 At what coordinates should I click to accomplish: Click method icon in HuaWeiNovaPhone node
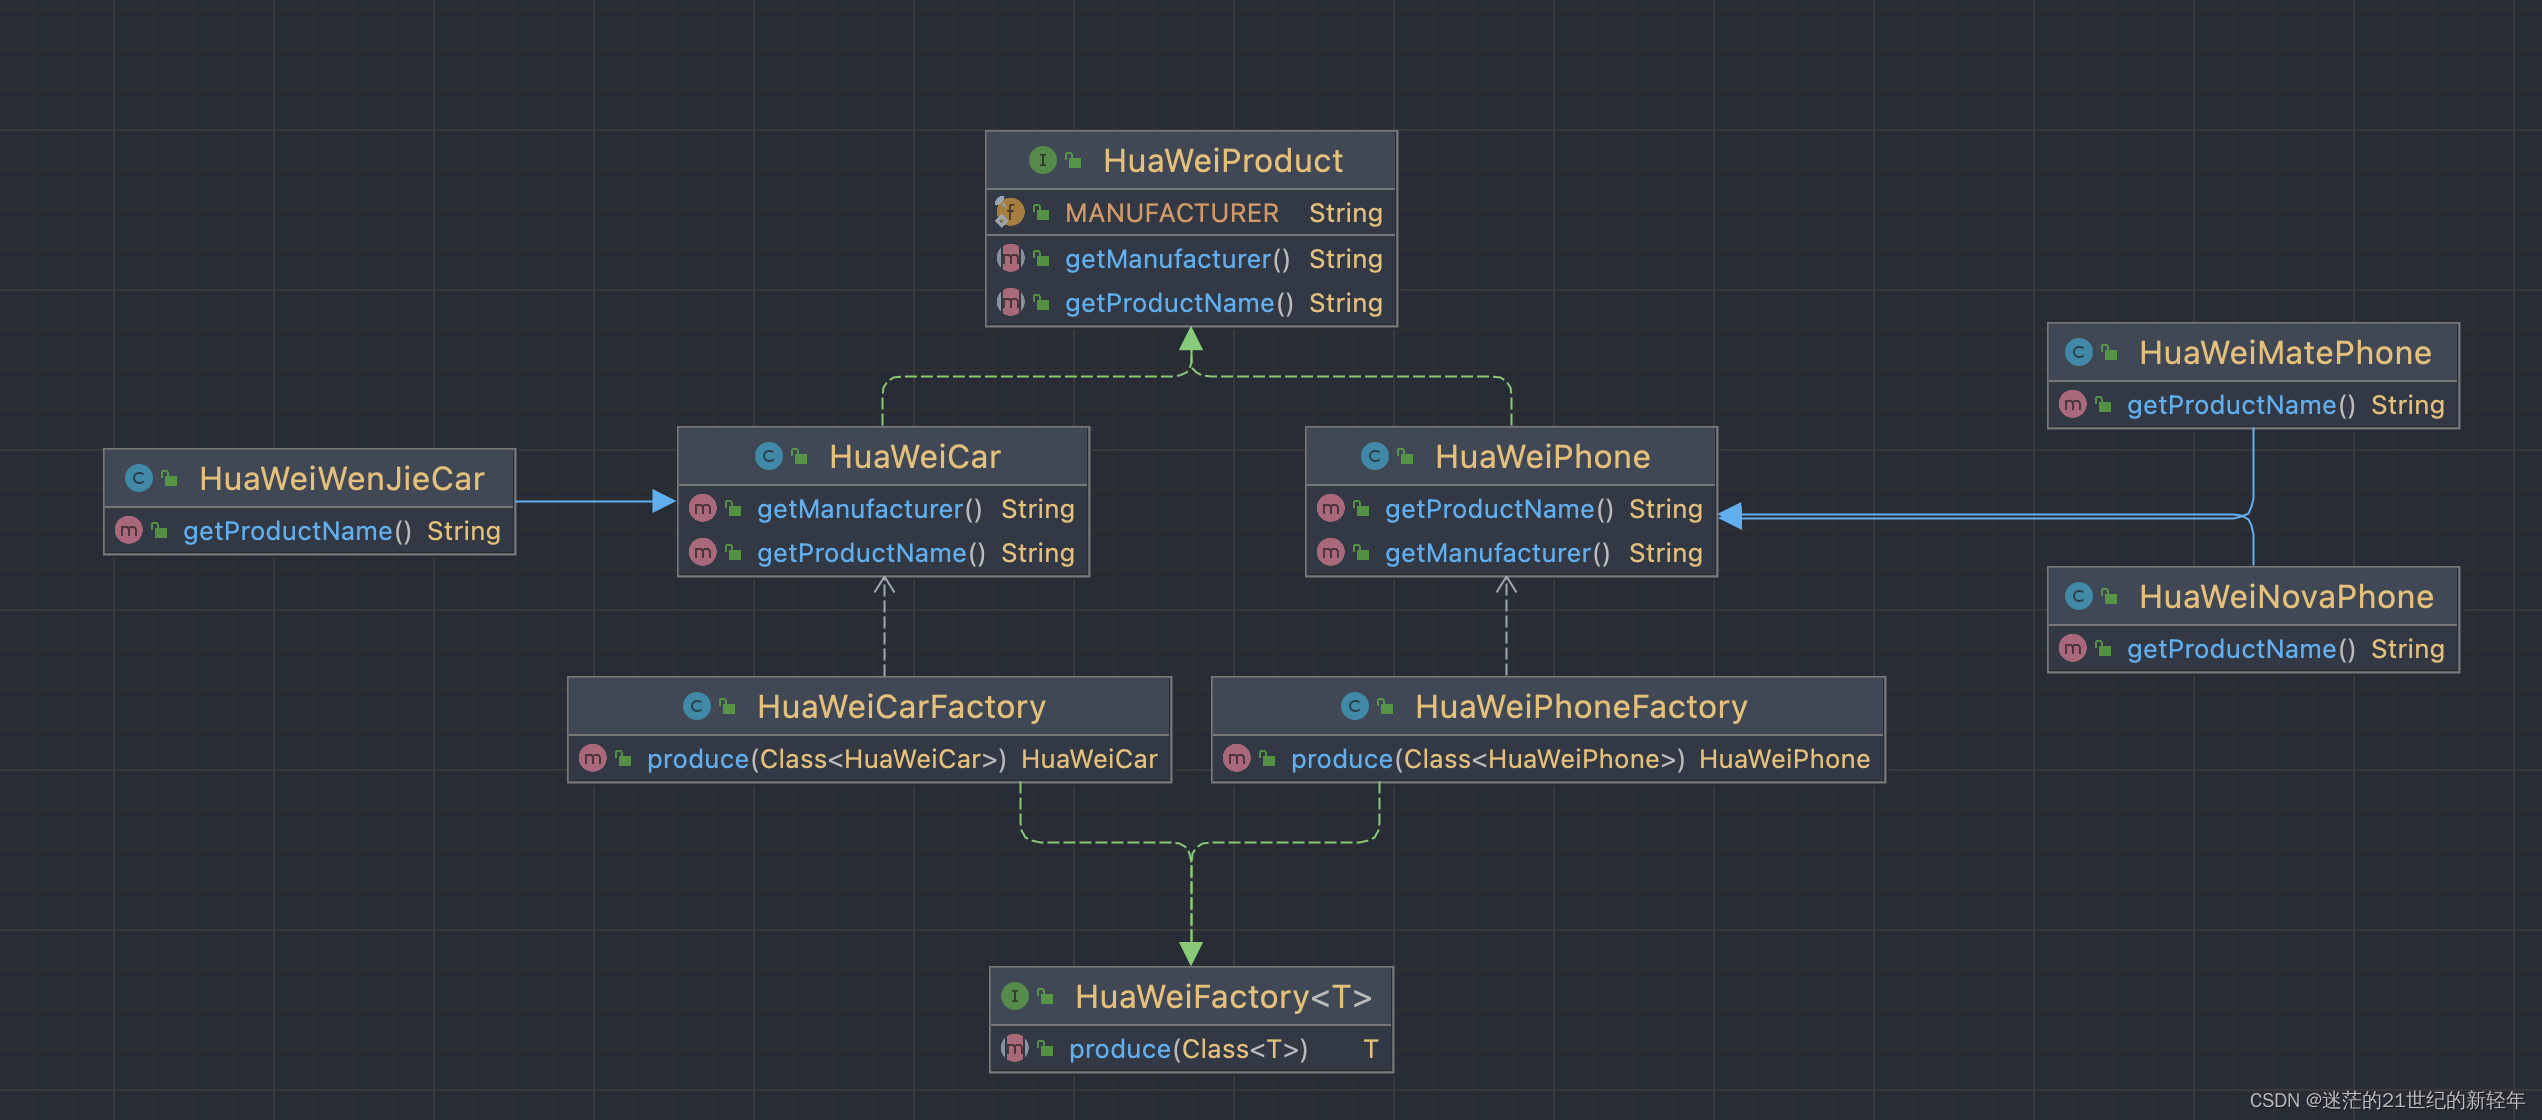2073,648
